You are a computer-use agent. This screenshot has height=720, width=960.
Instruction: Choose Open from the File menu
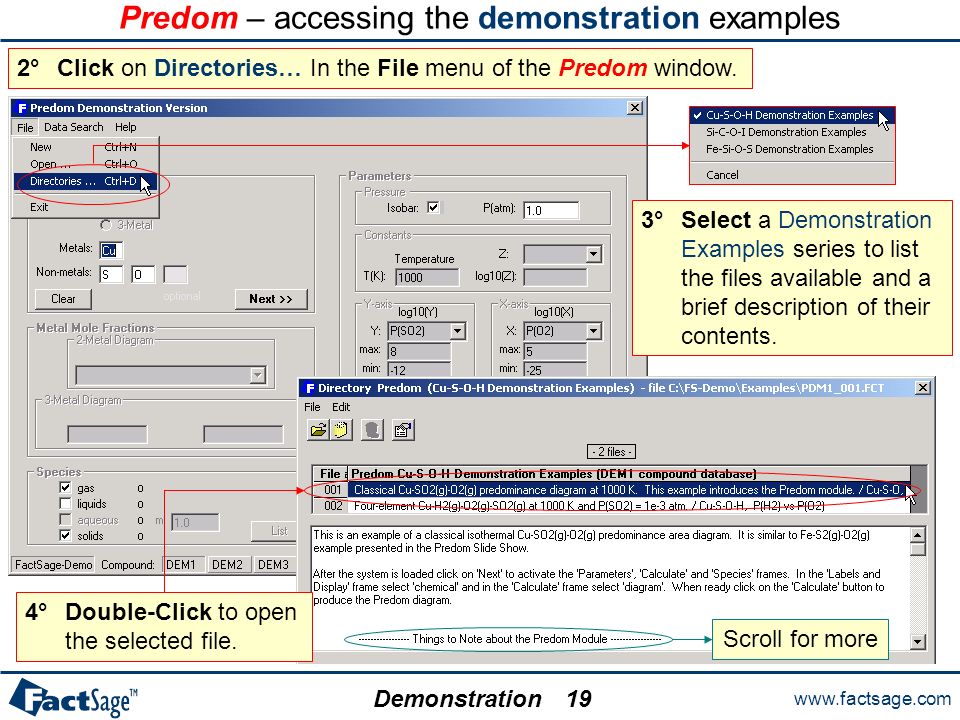[x=85, y=164]
